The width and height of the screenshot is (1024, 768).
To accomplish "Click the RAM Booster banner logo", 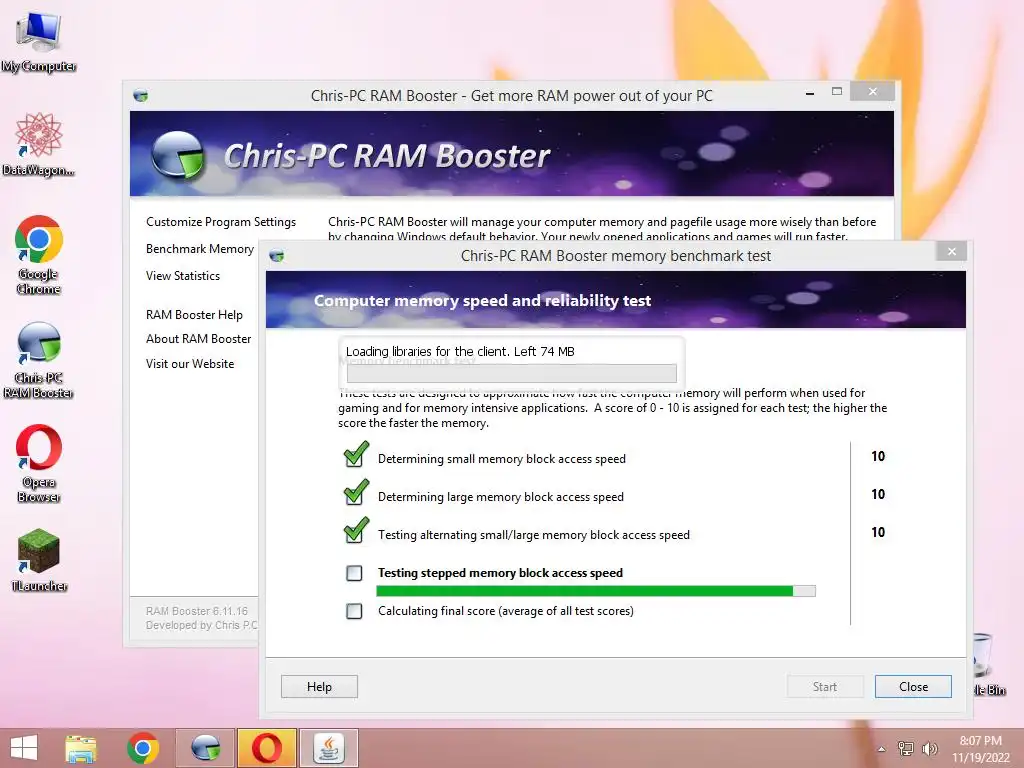I will [x=178, y=155].
